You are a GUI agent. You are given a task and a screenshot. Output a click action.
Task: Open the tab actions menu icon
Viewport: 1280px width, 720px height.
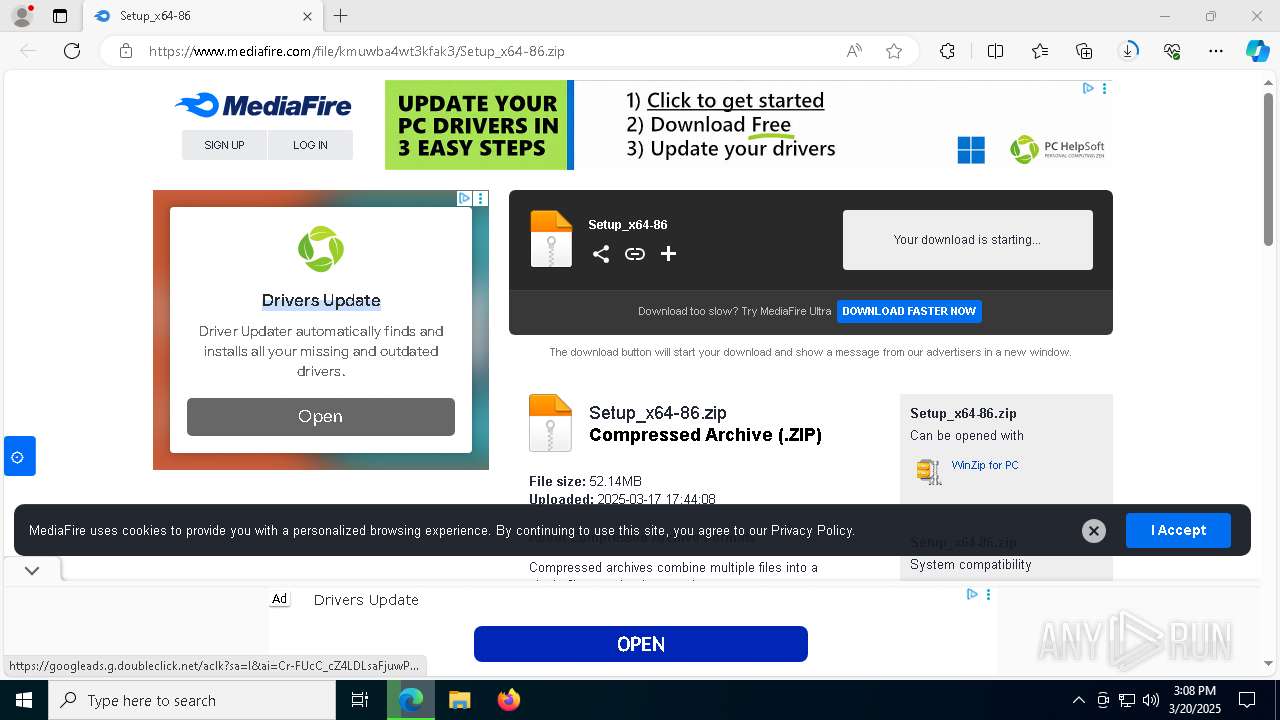[60, 16]
